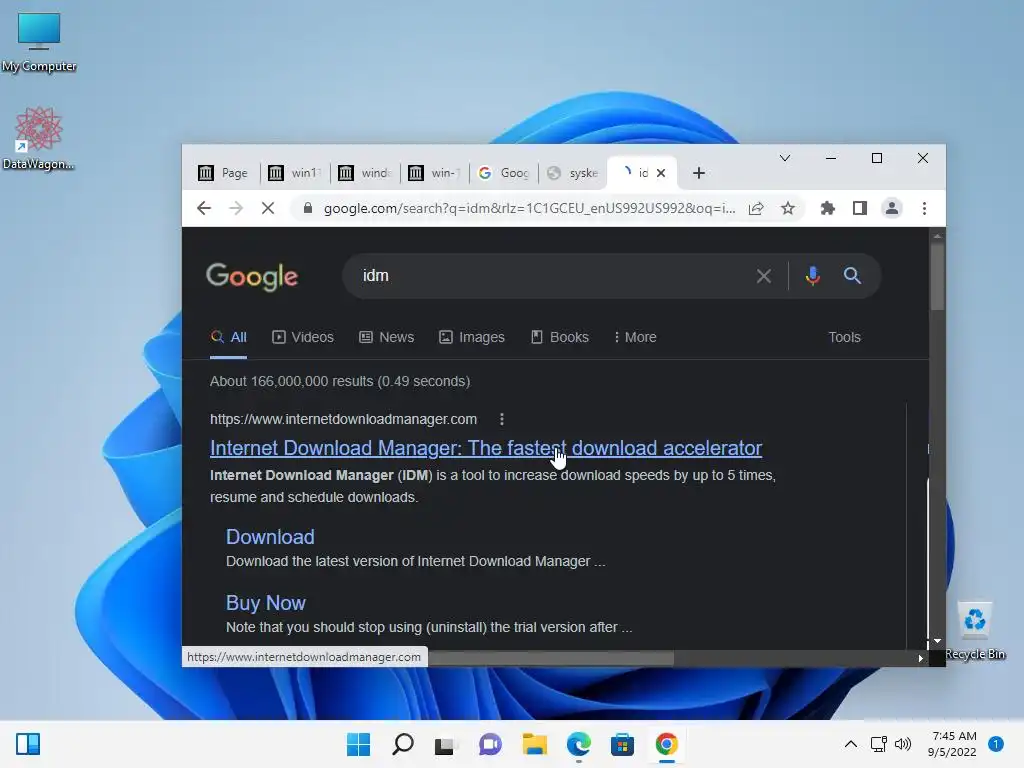Open File Explorer from the taskbar

click(535, 744)
